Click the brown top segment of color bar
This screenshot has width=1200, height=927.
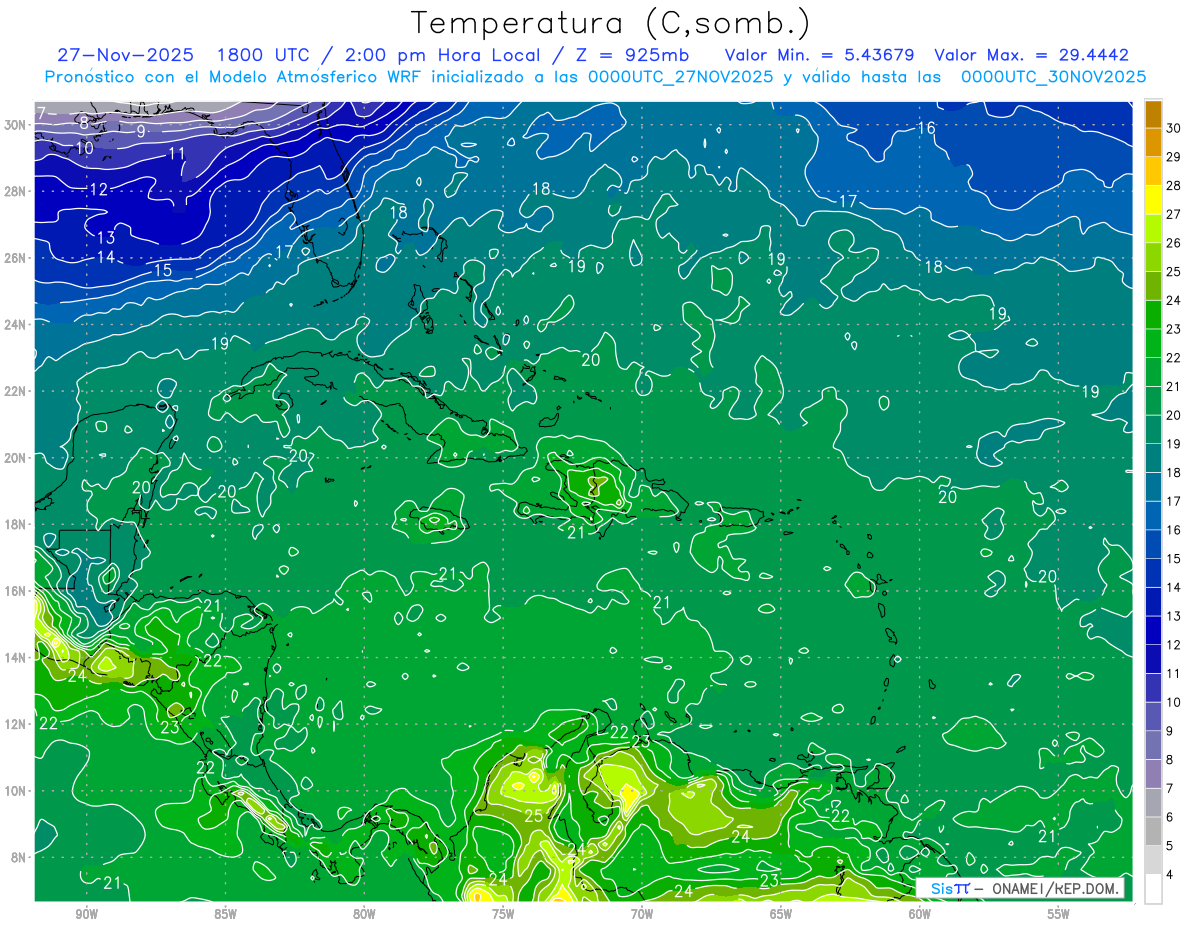(x=1153, y=114)
